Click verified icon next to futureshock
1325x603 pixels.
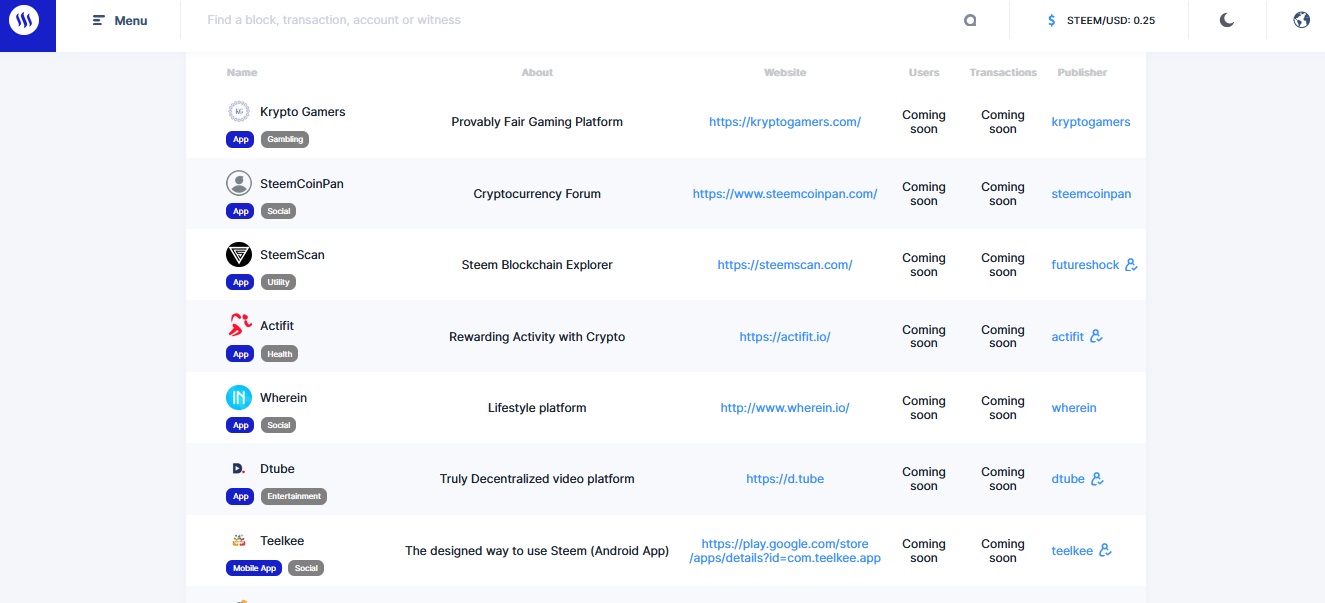point(1131,265)
